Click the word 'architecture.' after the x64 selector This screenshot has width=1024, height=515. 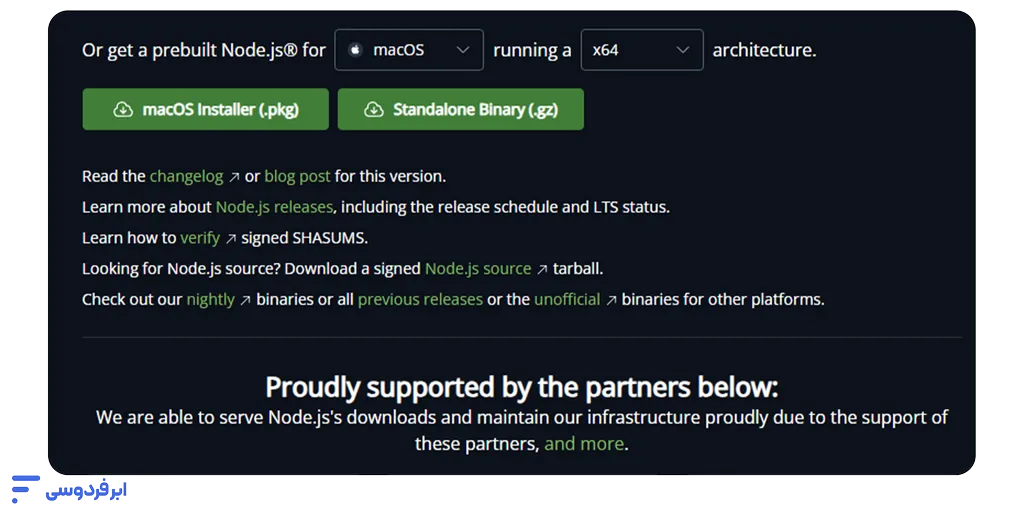click(x=764, y=50)
